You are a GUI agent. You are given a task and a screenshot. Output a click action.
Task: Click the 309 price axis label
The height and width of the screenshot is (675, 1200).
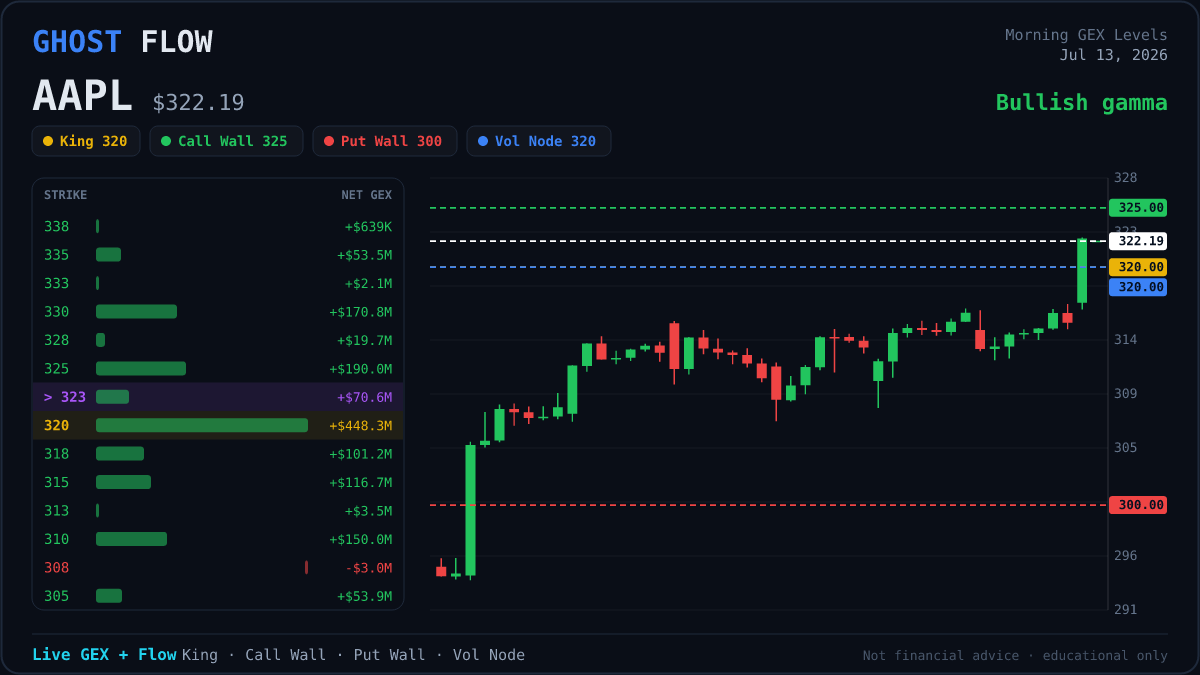1125,394
